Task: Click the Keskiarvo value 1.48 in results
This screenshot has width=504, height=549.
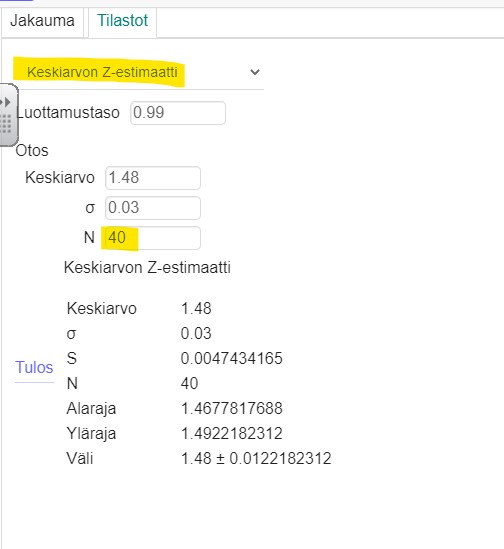Action: point(196,309)
